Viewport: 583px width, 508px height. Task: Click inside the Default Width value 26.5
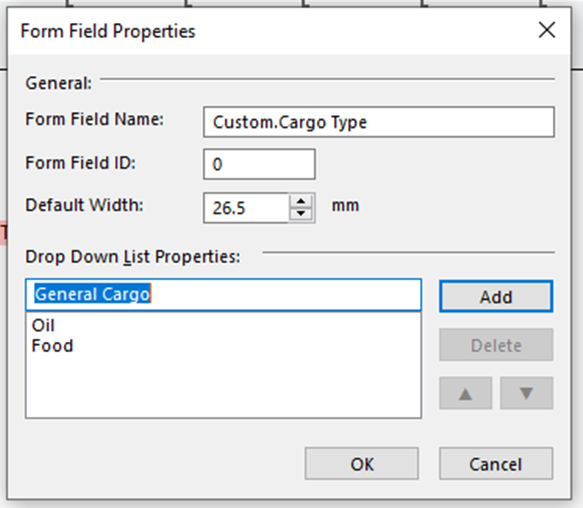point(246,208)
